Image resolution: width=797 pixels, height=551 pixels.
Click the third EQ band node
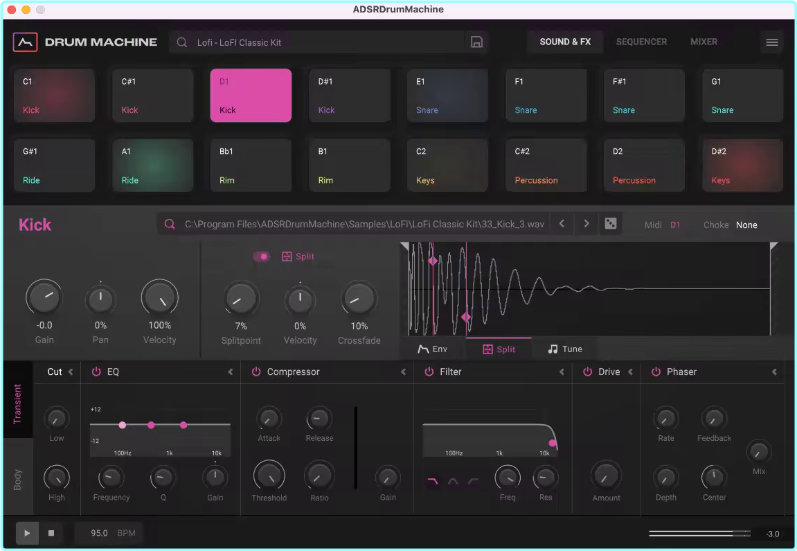[183, 425]
